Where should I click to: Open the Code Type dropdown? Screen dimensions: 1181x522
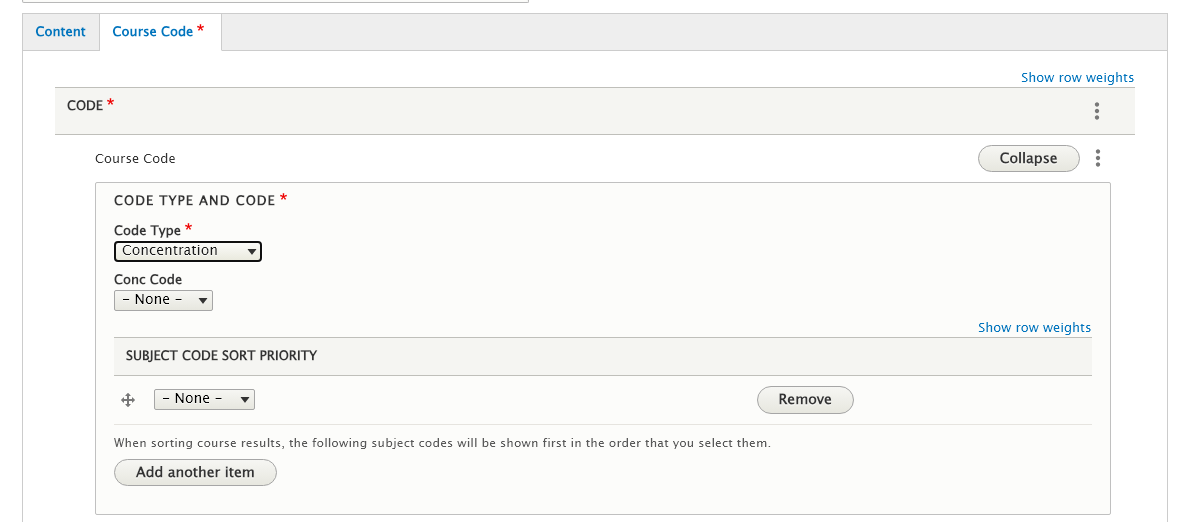click(x=188, y=251)
